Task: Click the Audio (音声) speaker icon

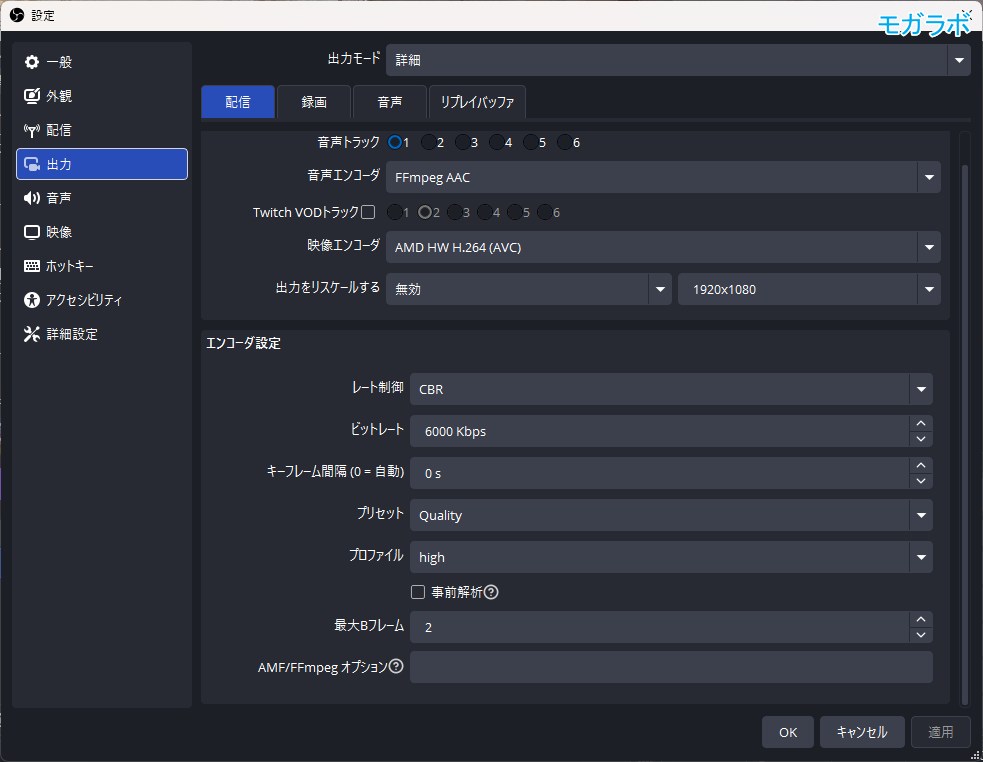Action: point(31,198)
